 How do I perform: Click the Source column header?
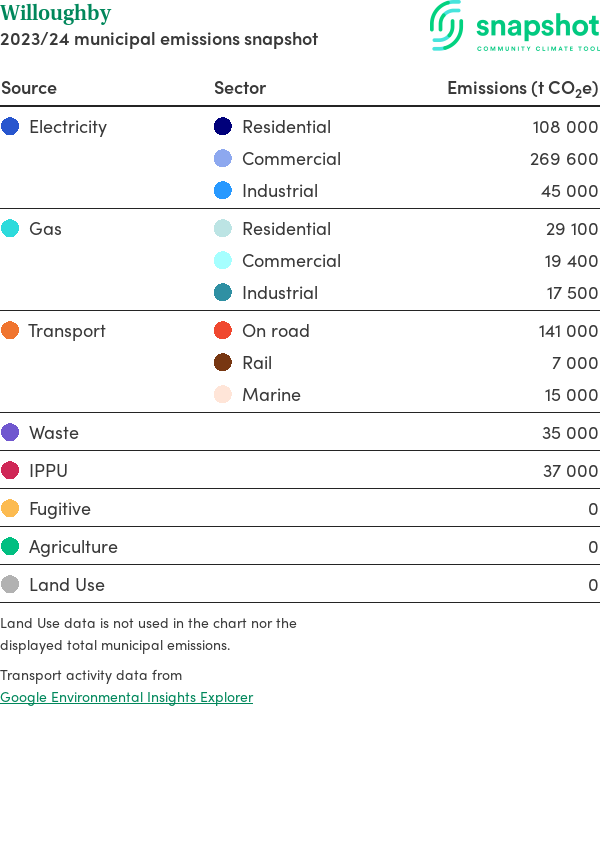pos(29,88)
